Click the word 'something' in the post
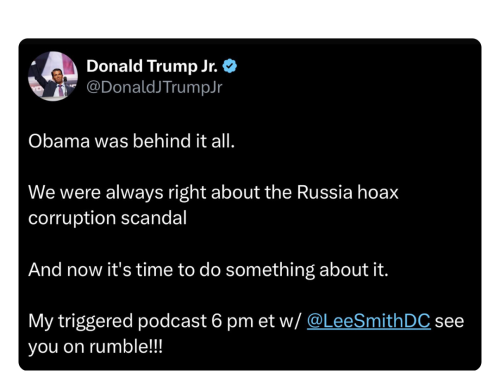500x389 pixels. [x=270, y=270]
